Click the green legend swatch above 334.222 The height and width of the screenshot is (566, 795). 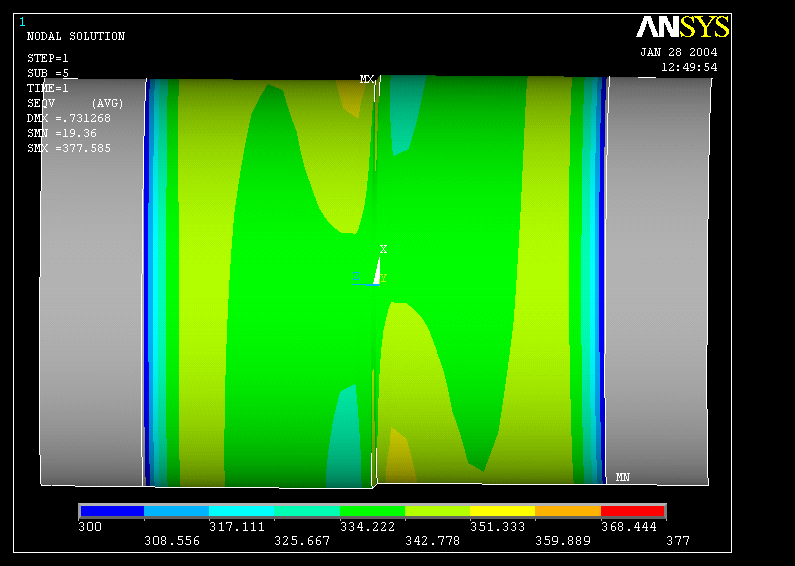click(372, 511)
